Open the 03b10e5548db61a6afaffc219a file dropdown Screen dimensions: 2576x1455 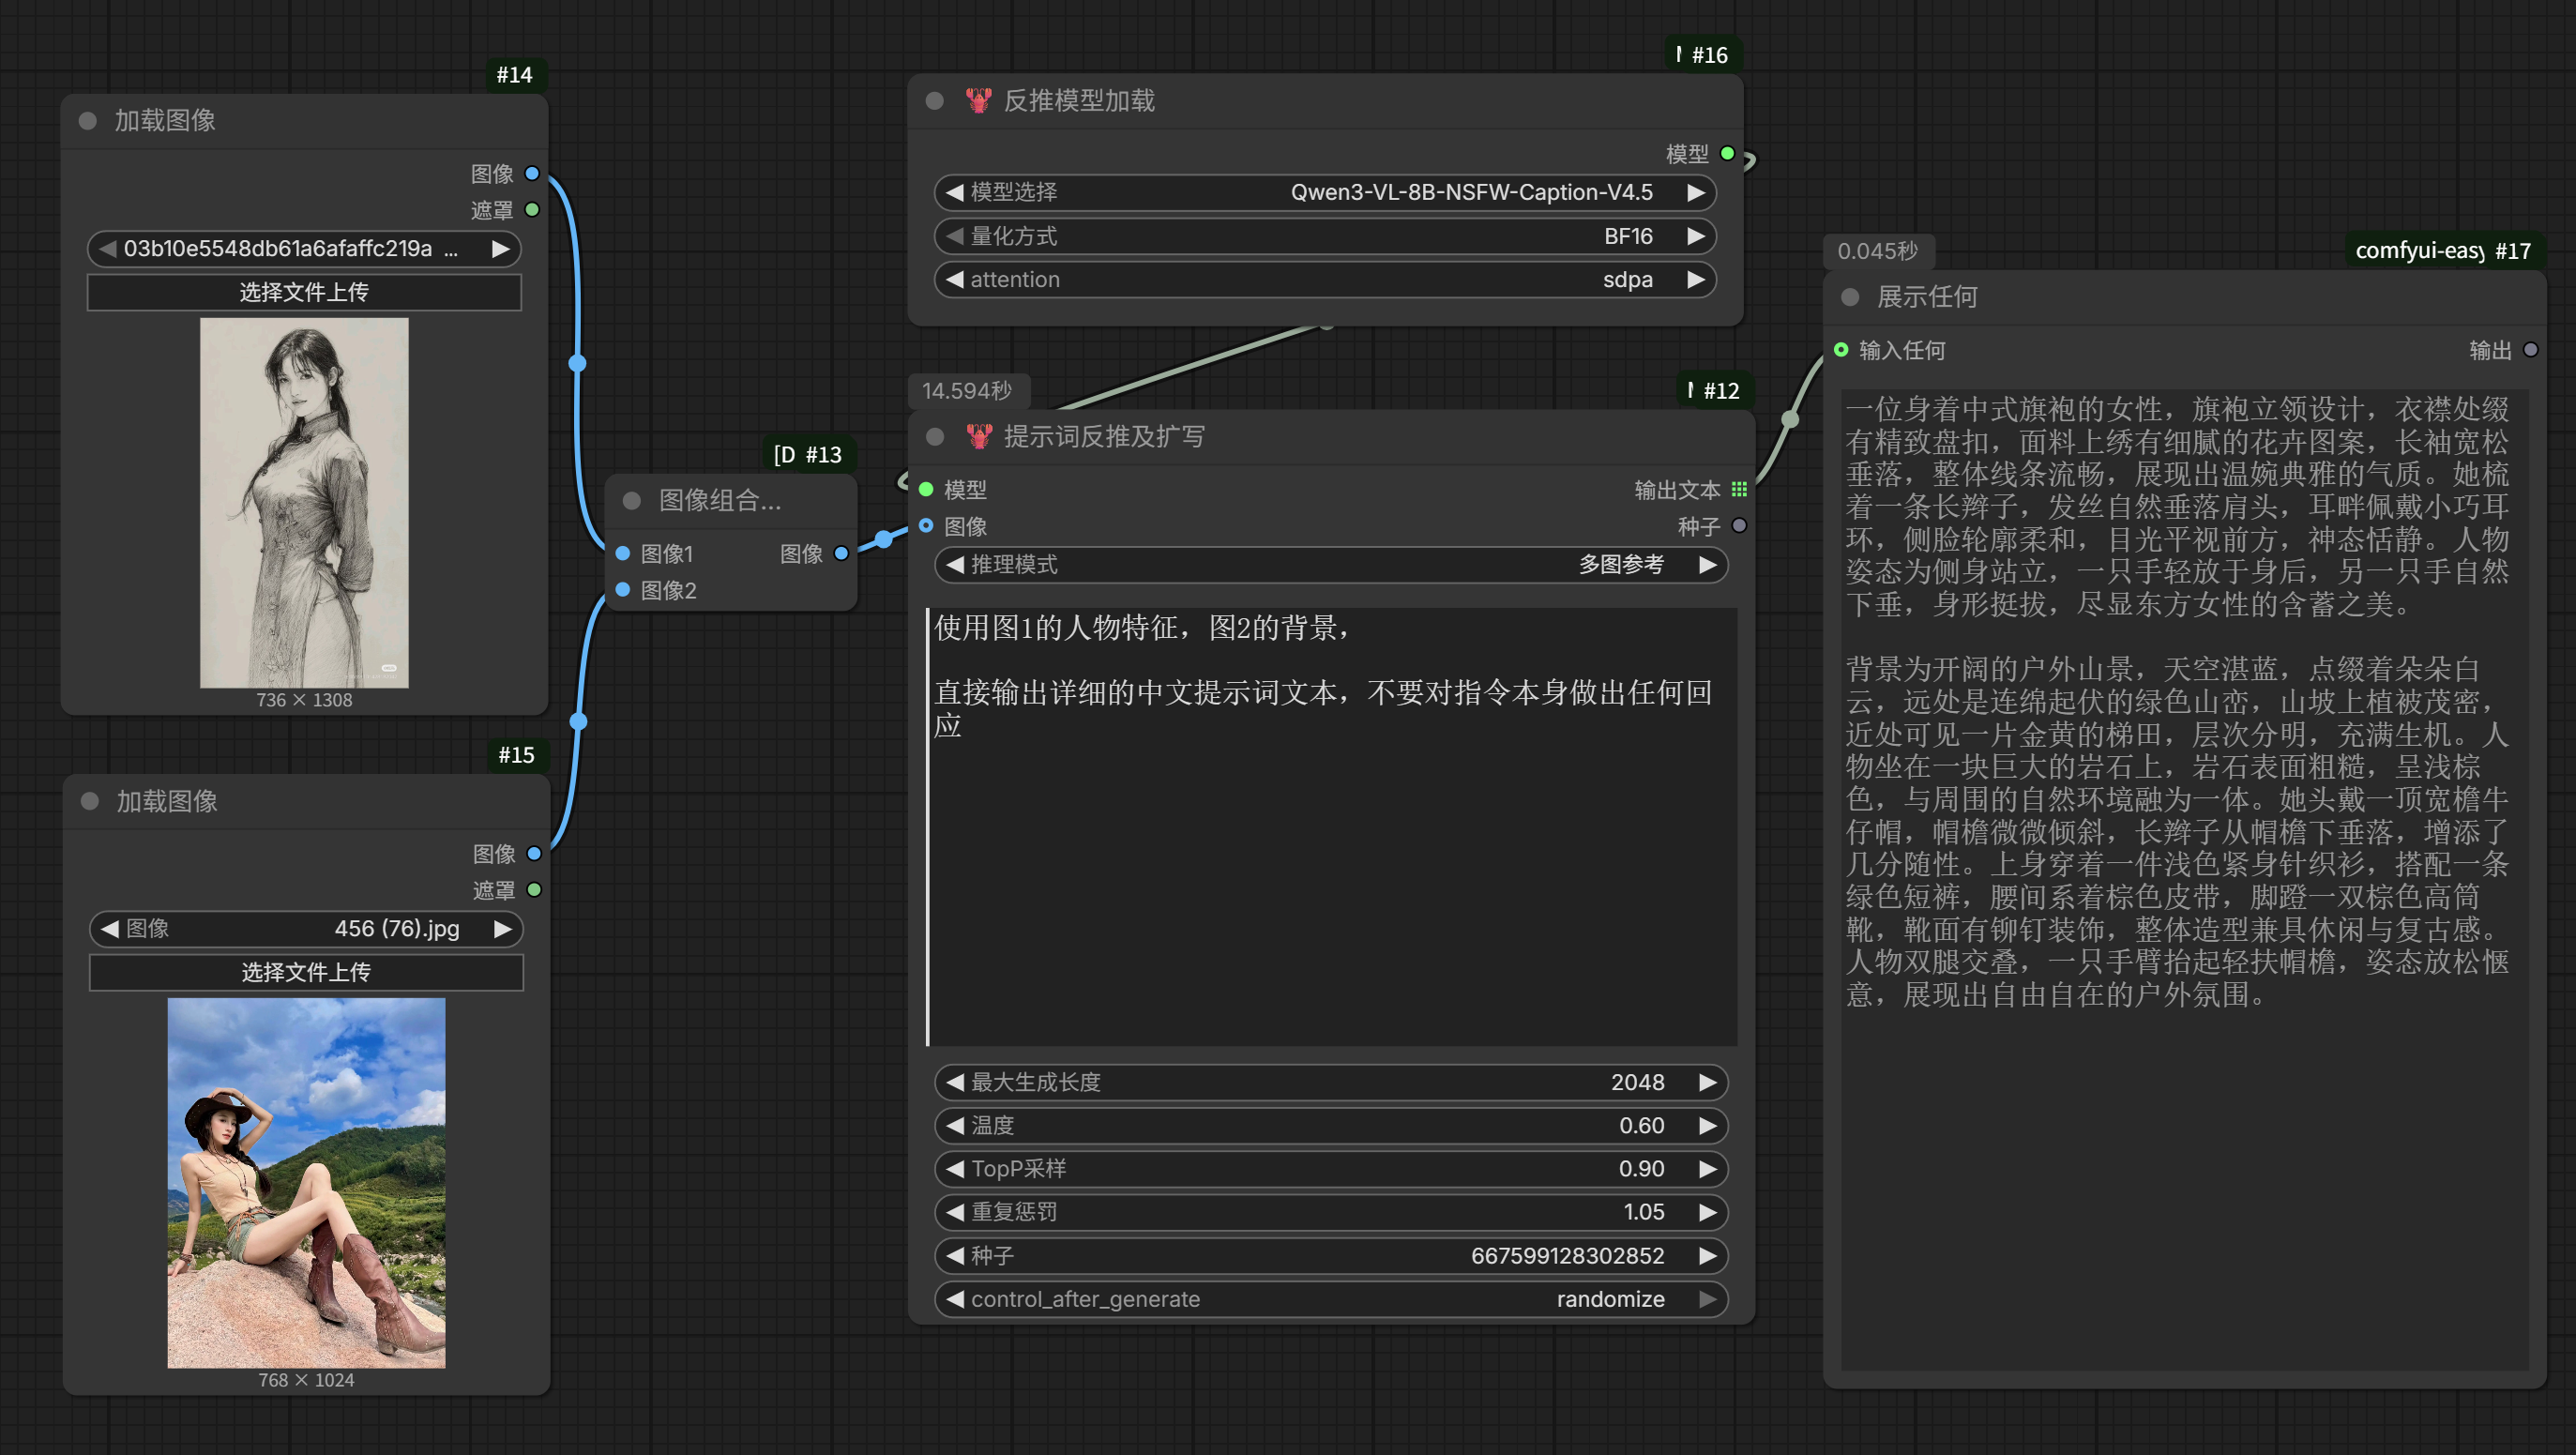click(304, 249)
